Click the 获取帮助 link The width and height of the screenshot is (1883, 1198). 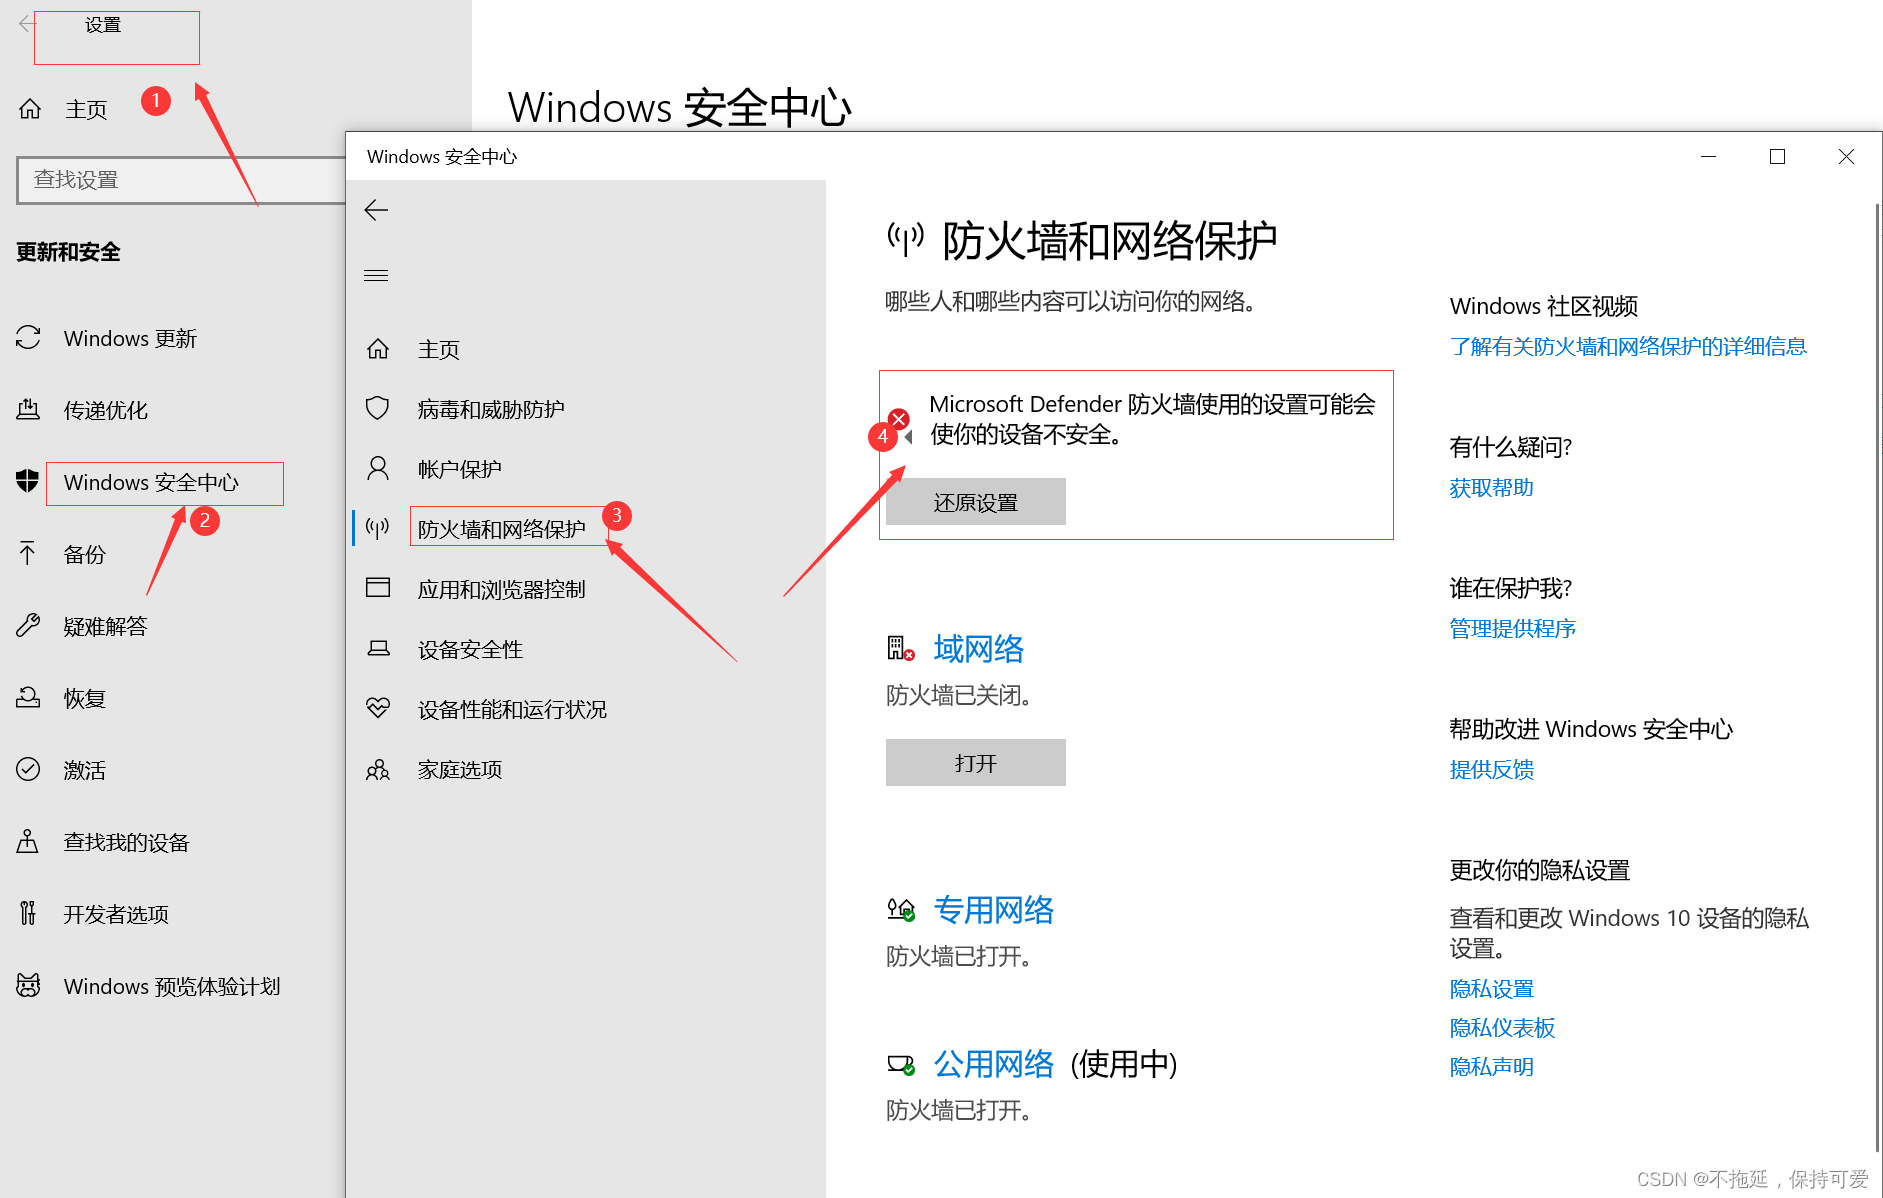[1491, 487]
